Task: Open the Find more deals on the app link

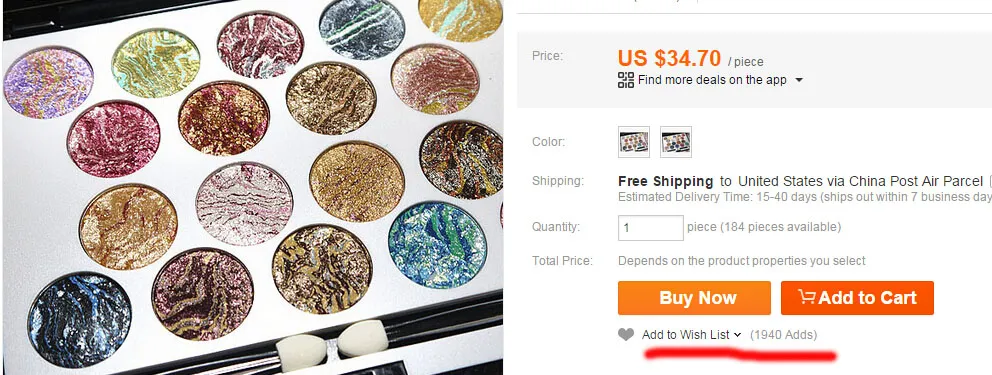Action: 712,80
